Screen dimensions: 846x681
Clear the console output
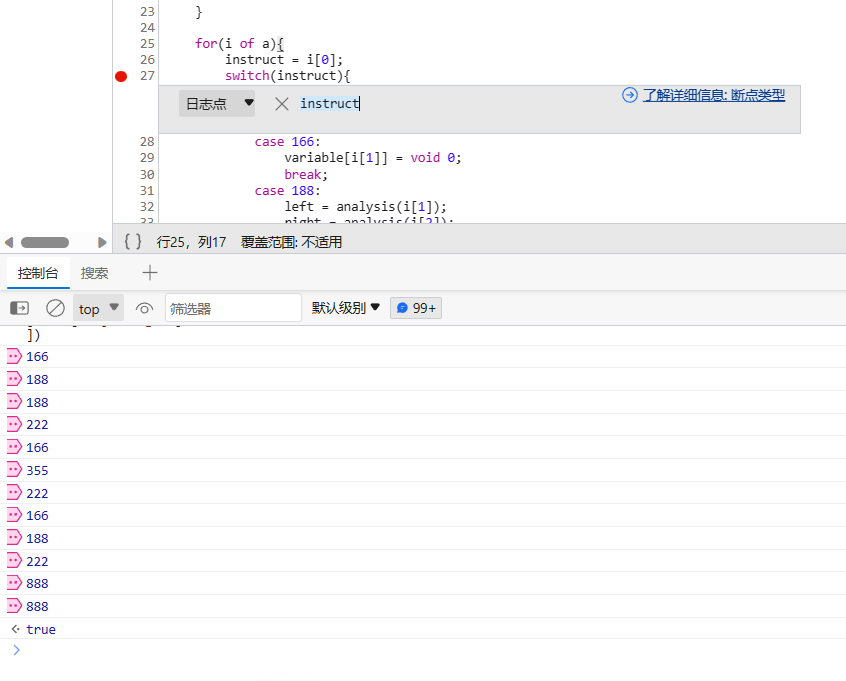pos(56,308)
